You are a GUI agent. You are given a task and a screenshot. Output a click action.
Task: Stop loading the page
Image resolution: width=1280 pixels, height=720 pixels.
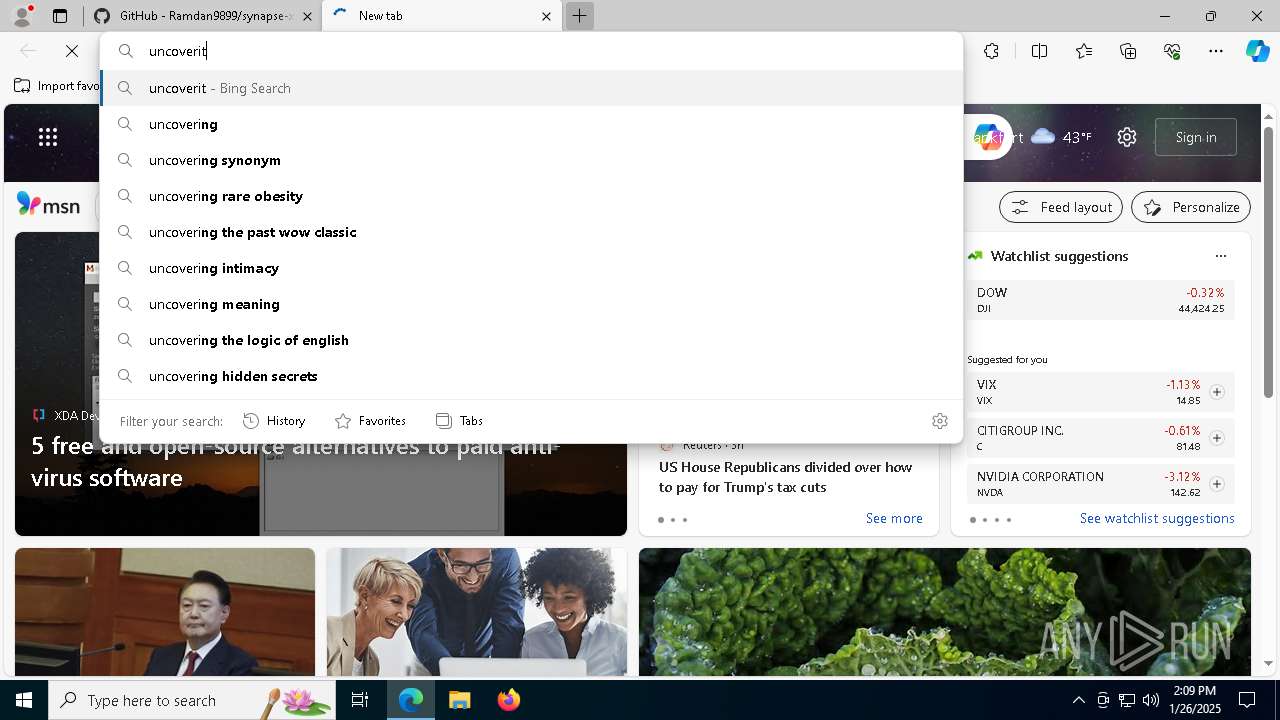click(x=72, y=51)
